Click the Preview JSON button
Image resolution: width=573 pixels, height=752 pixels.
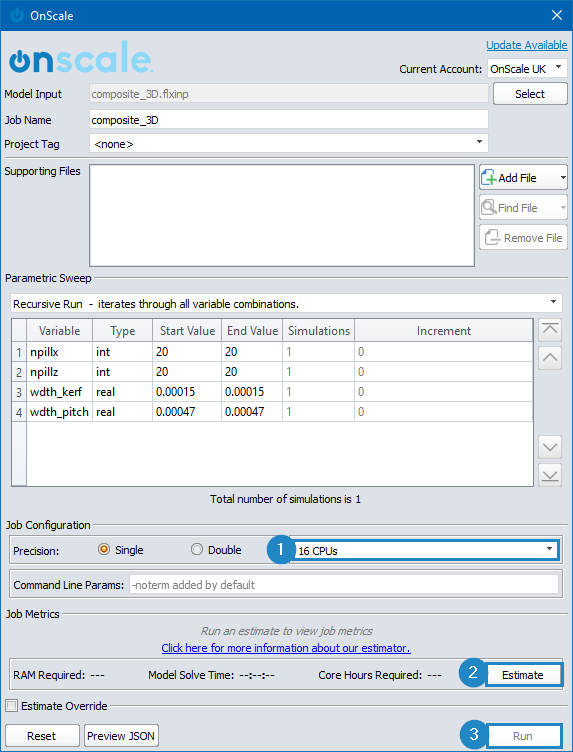(121, 736)
